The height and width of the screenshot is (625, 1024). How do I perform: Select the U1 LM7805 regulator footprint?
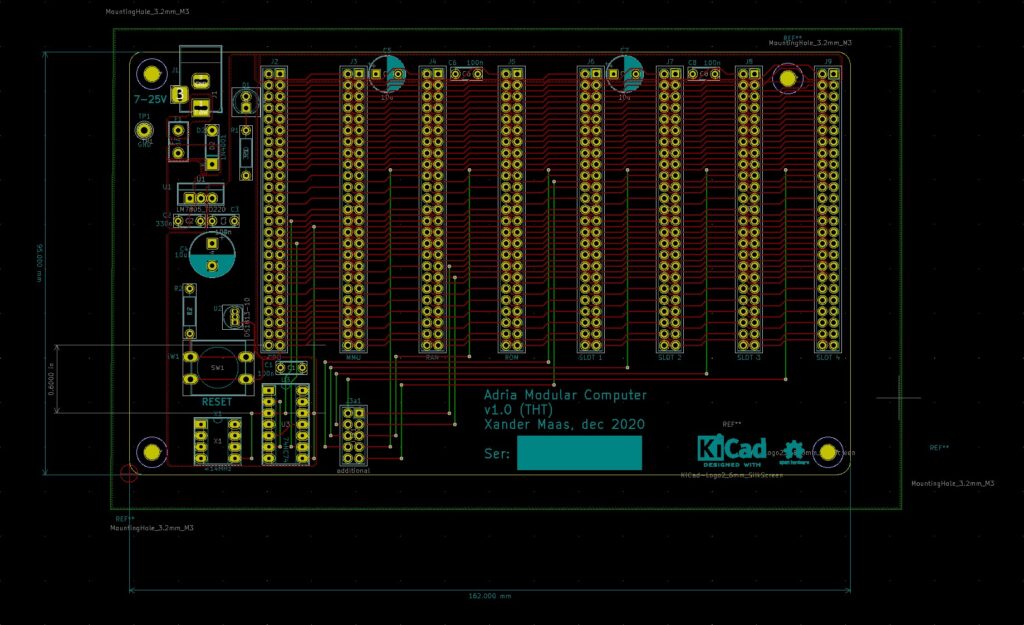click(x=201, y=194)
